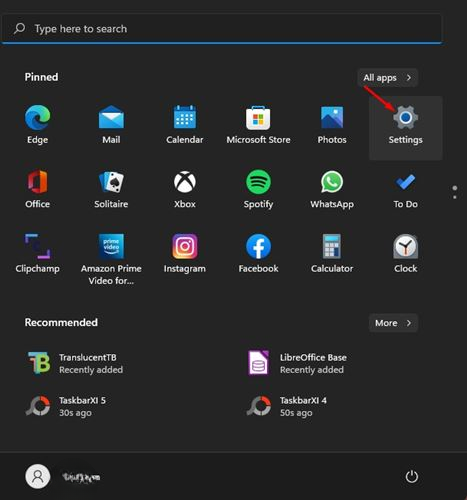Launch the Mail app
The height and width of the screenshot is (500, 467).
point(111,125)
